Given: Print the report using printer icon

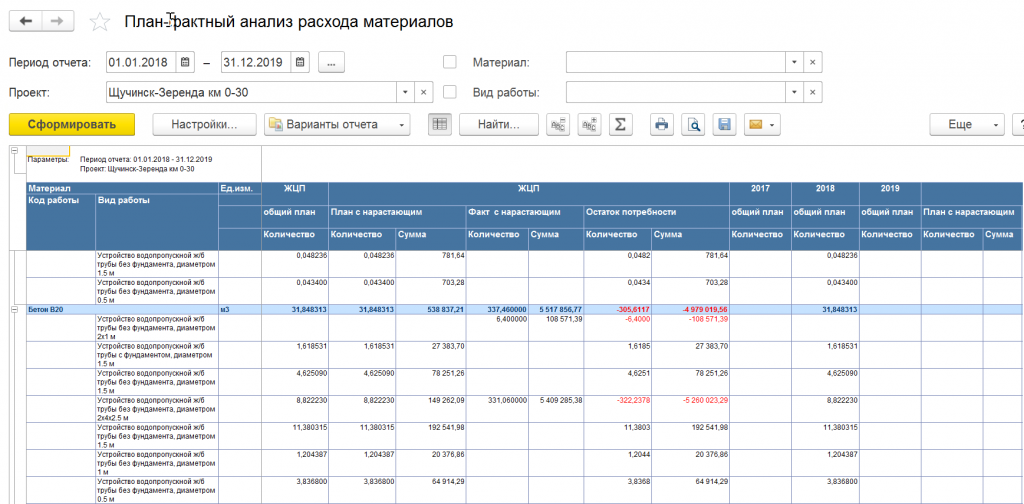Looking at the screenshot, I should point(661,124).
